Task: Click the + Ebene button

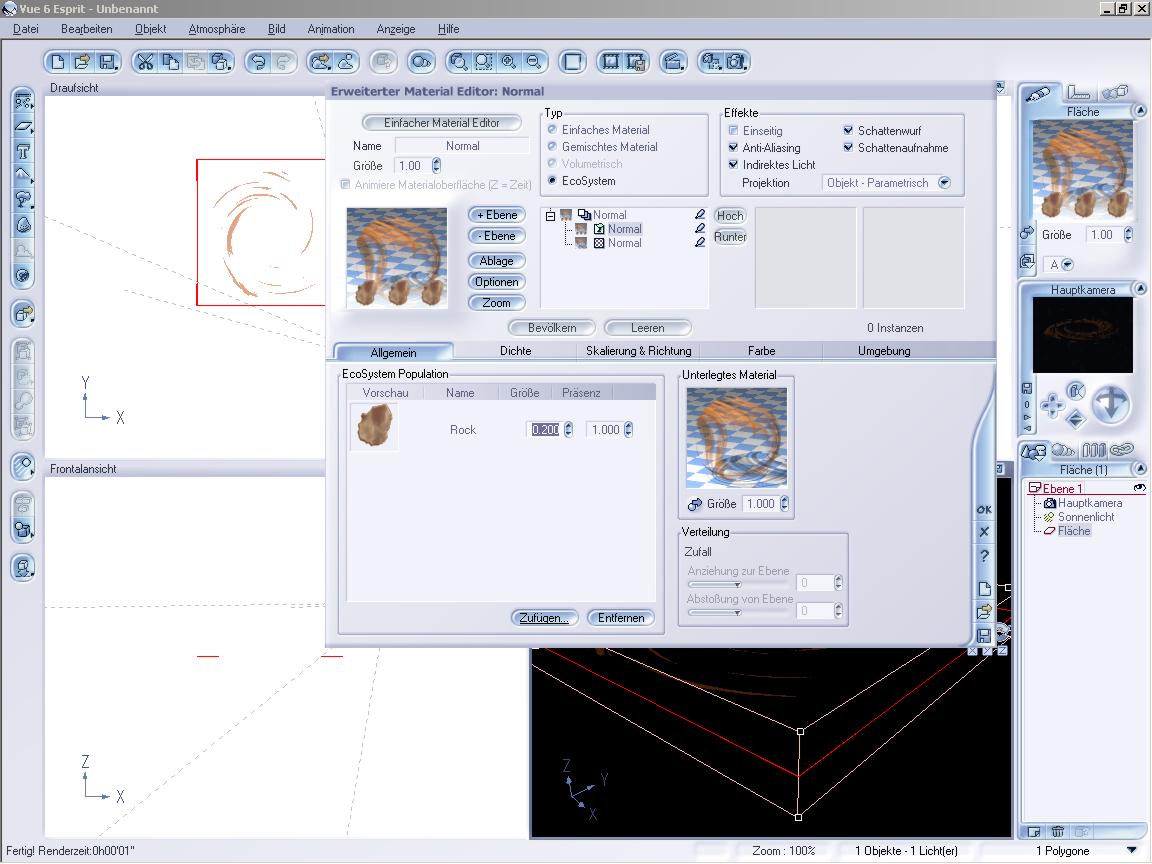Action: tap(497, 215)
